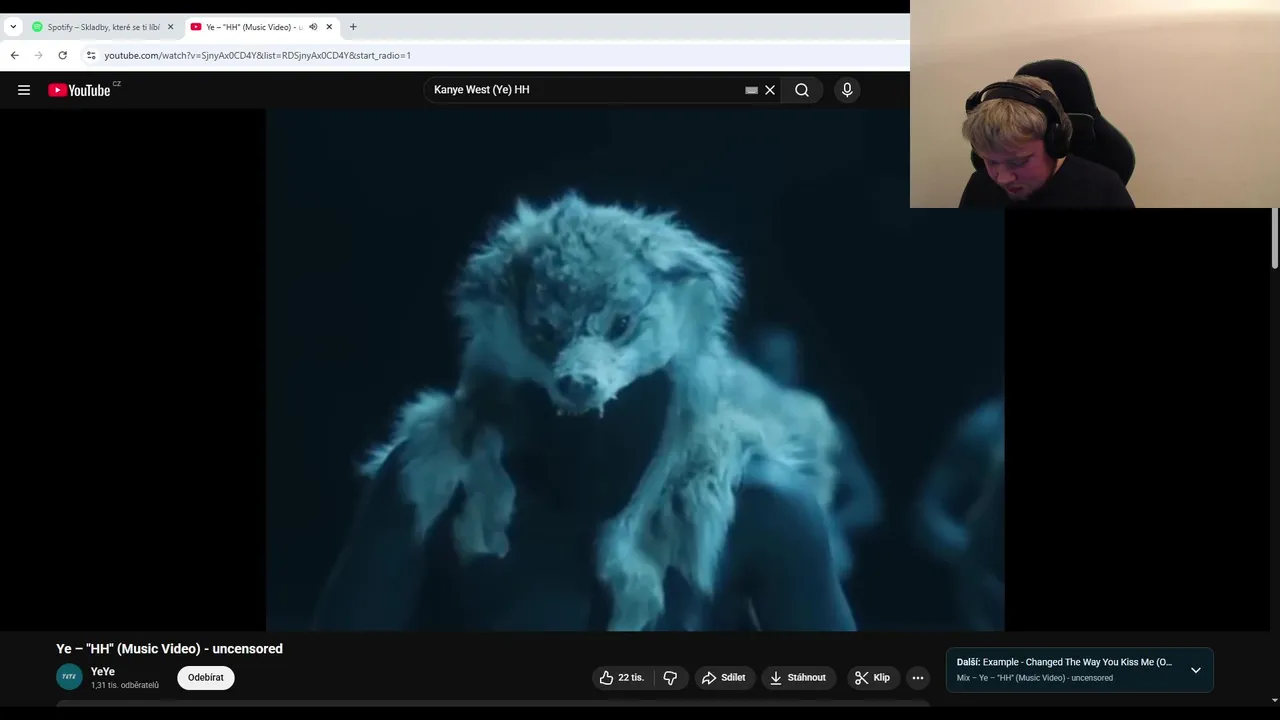This screenshot has height=720, width=1280.
Task: Clear the search query with X
Action: [x=770, y=90]
